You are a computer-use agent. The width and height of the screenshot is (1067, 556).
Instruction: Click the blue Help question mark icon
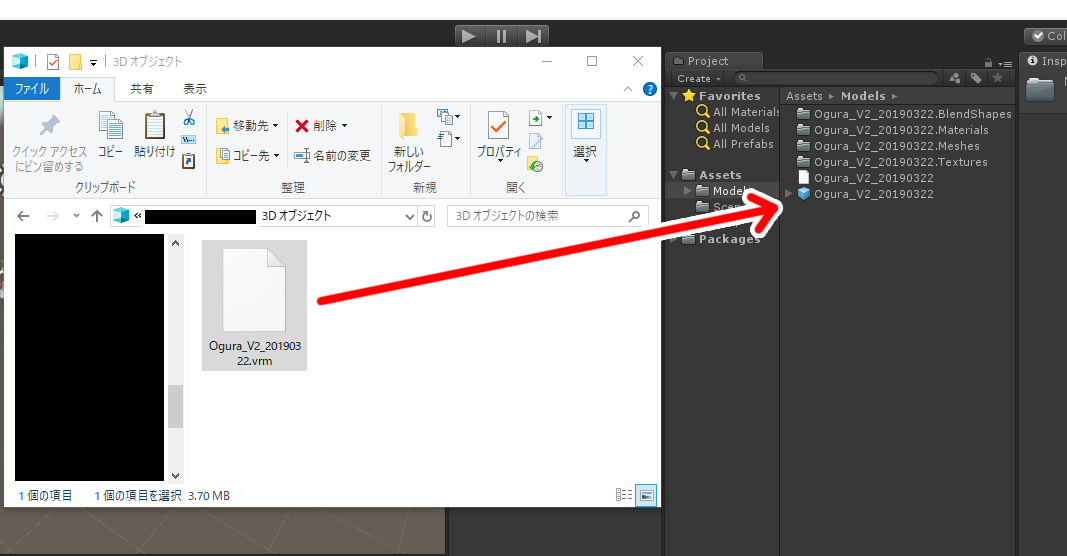(x=650, y=89)
